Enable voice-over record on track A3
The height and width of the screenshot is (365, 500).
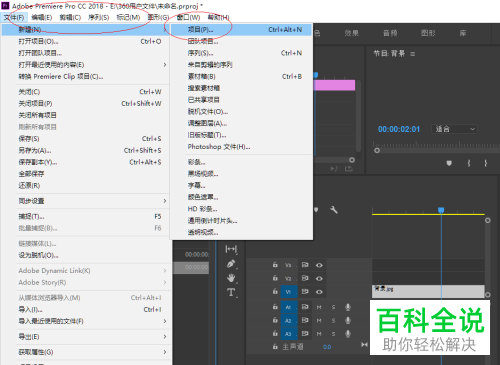[348, 334]
